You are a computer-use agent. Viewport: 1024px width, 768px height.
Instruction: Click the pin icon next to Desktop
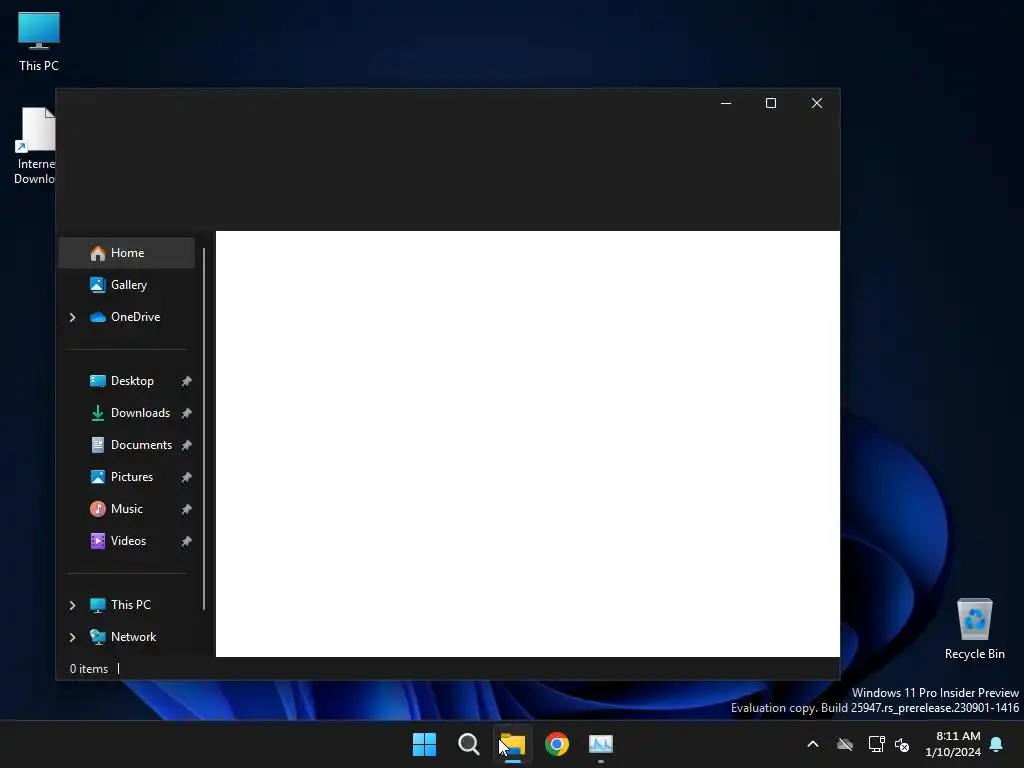[186, 381]
